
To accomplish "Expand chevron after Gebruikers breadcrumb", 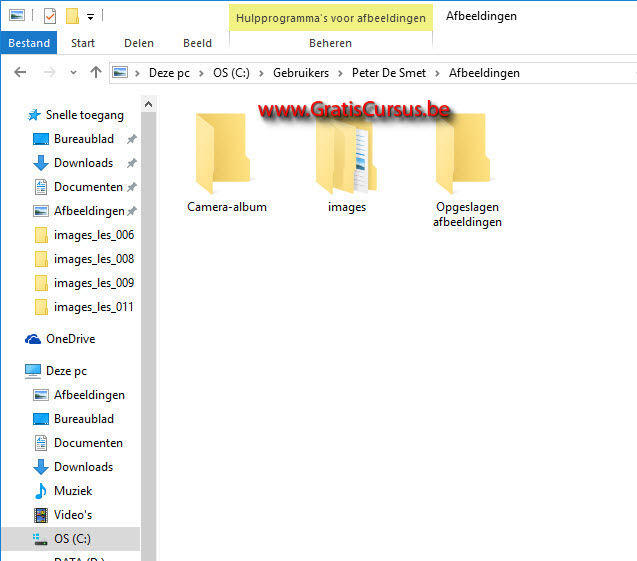I will pos(340,73).
